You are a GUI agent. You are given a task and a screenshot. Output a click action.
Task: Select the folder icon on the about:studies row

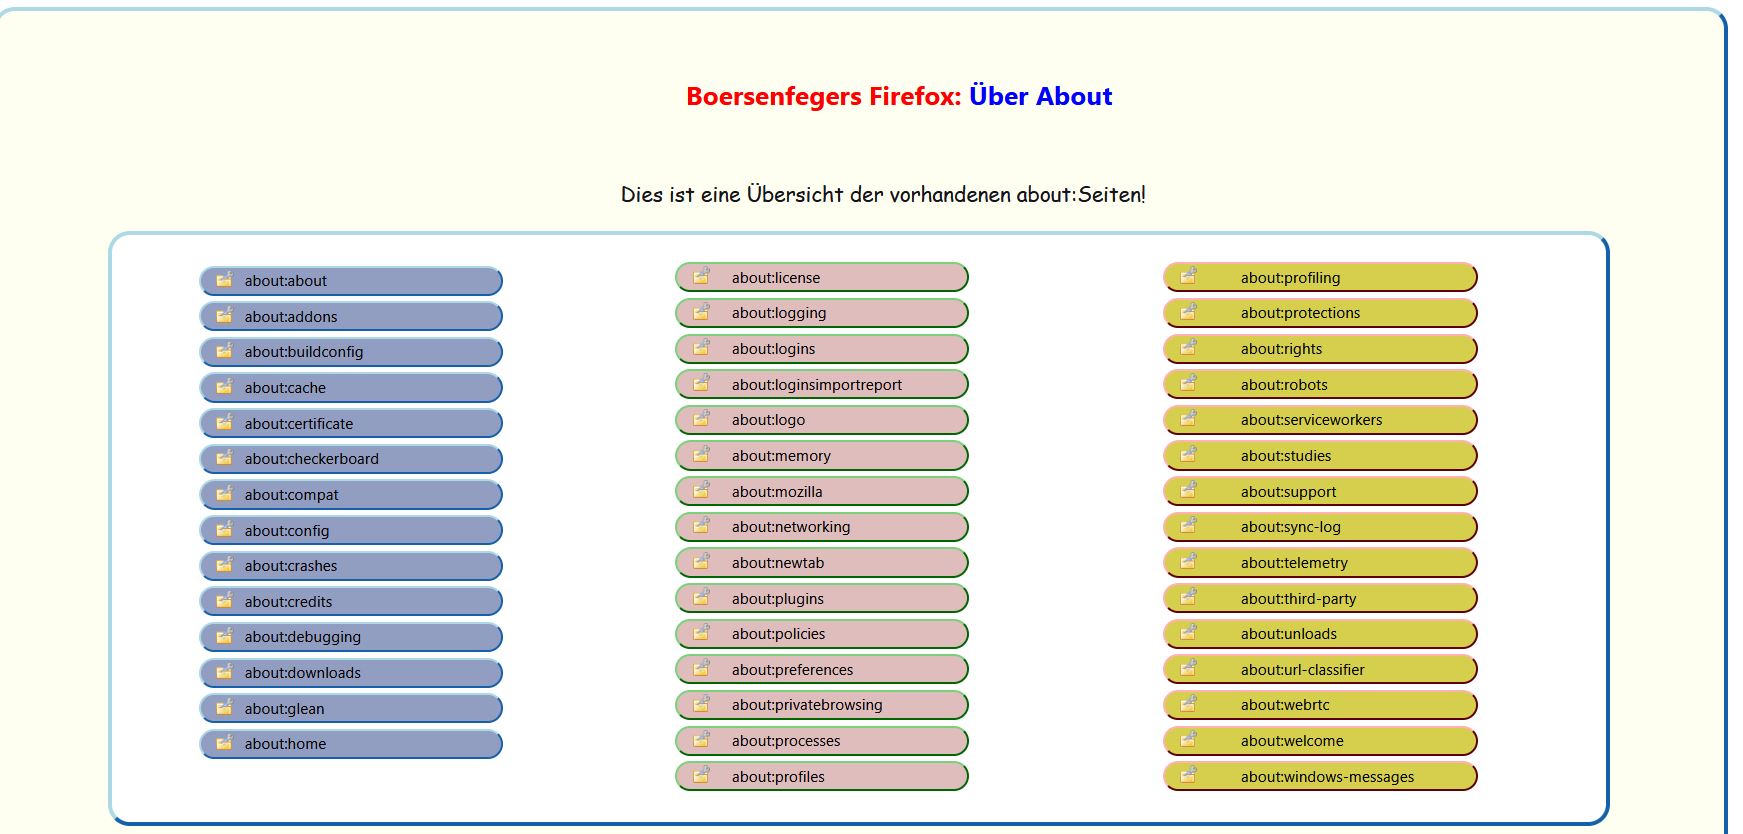(1188, 454)
